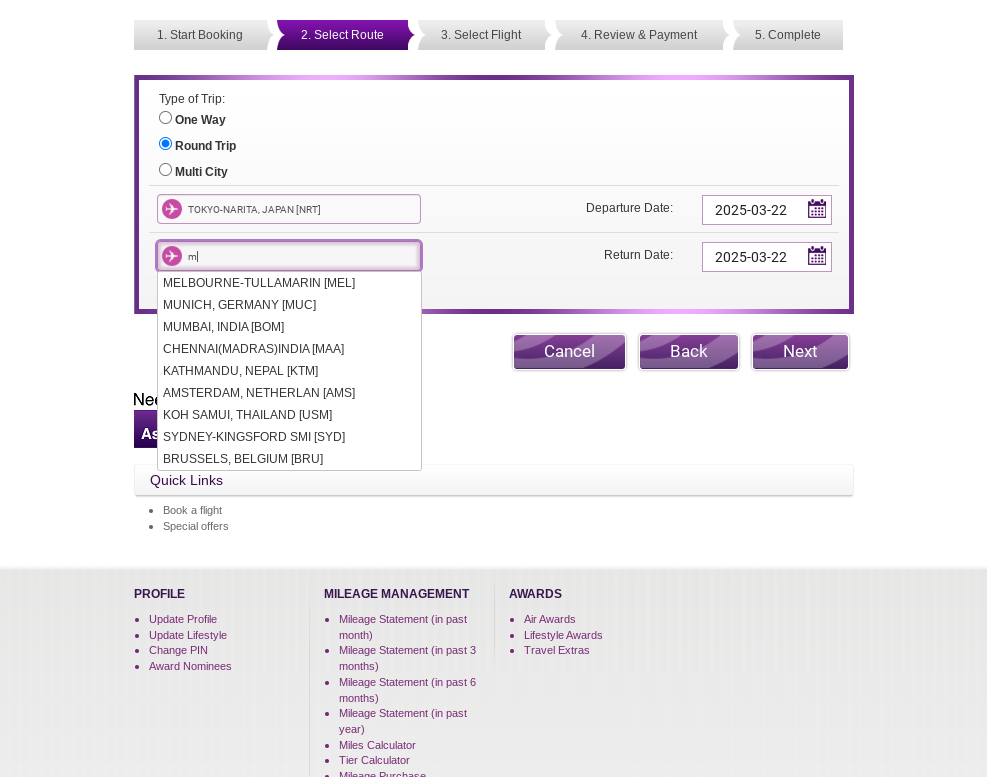
Task: Click the destination field containing 'm'
Action: tap(289, 256)
